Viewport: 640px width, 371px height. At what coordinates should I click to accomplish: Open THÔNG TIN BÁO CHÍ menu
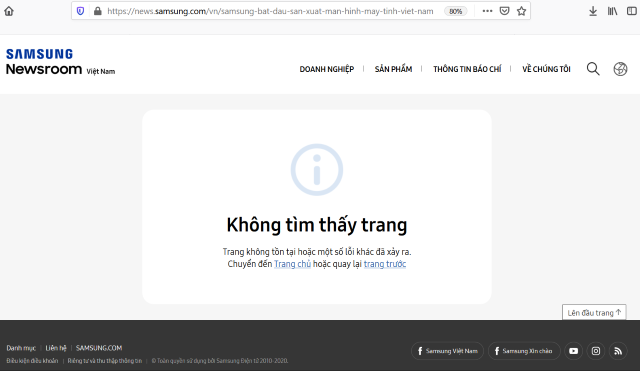click(x=467, y=69)
